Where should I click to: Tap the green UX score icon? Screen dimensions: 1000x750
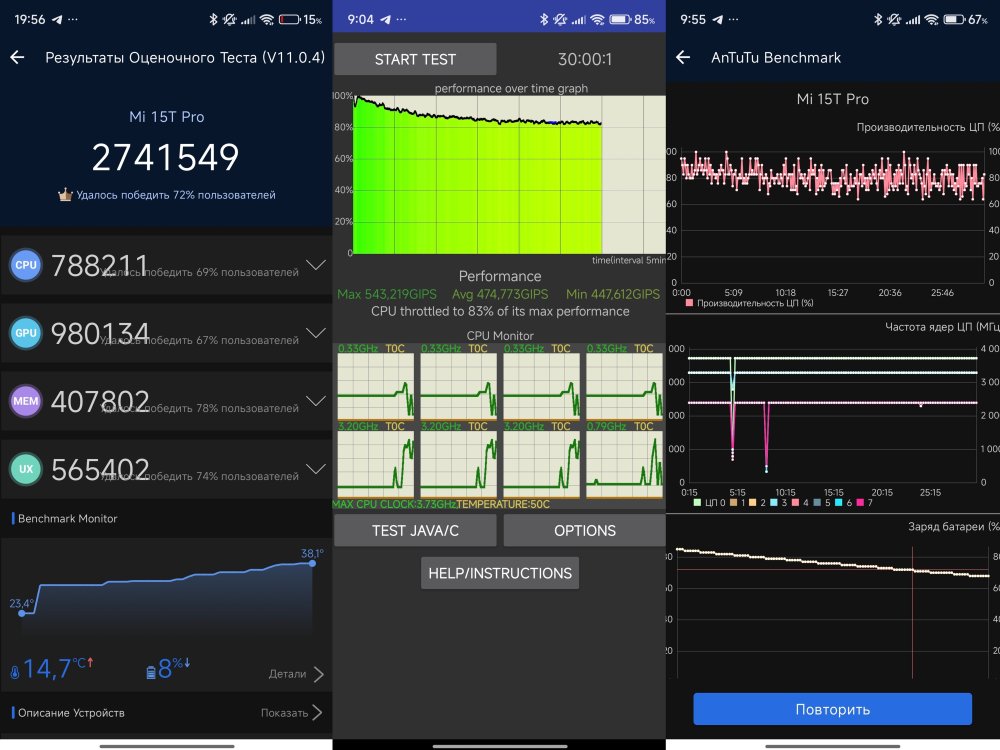click(x=26, y=468)
